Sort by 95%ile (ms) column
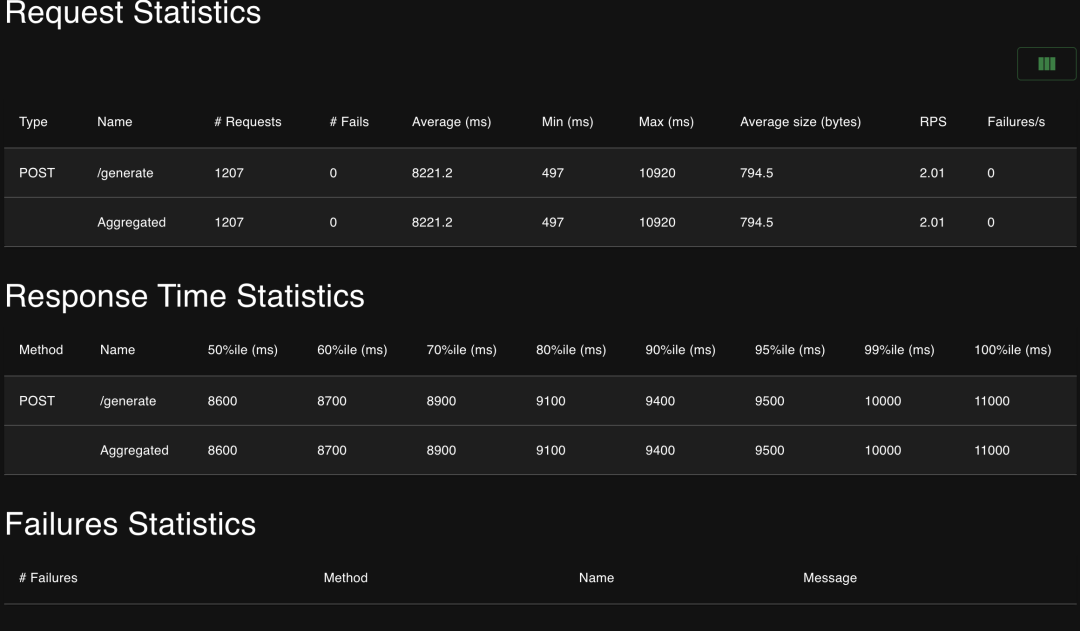1080x631 pixels. [x=790, y=350]
